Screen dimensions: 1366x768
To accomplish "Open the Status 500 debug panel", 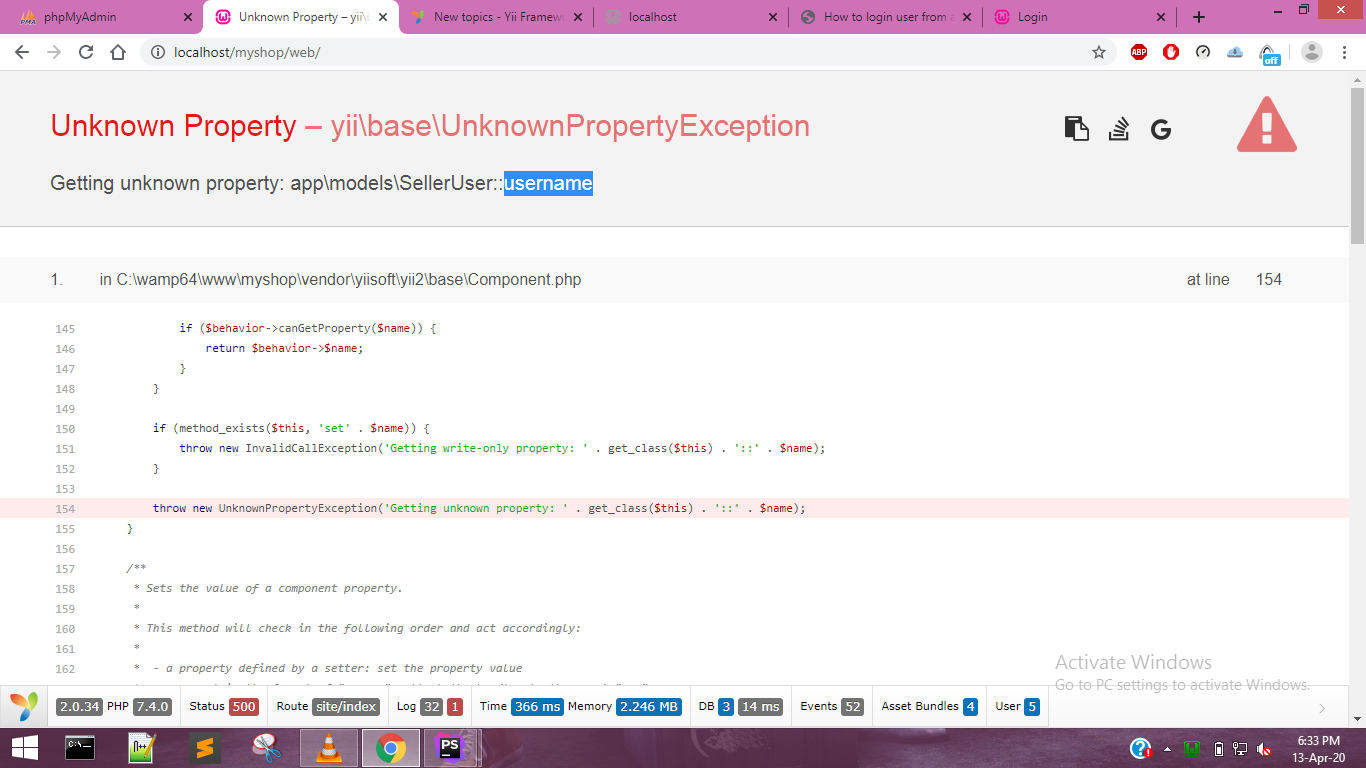I will click(223, 706).
